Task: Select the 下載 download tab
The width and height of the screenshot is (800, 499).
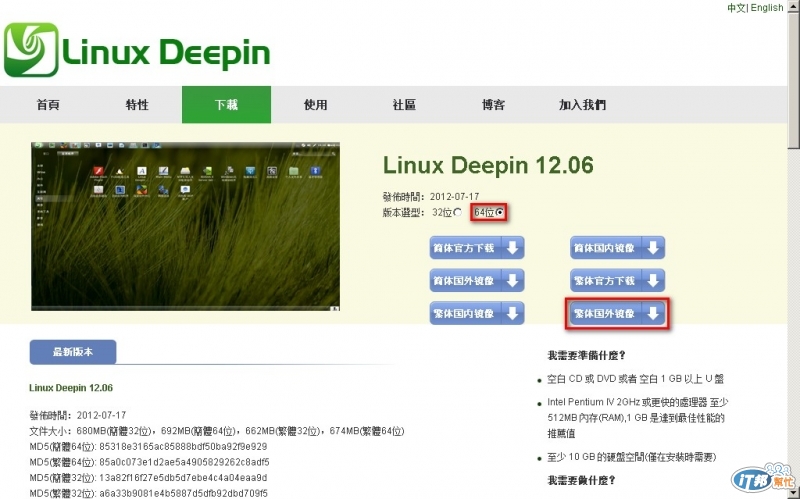Action: tap(226, 105)
